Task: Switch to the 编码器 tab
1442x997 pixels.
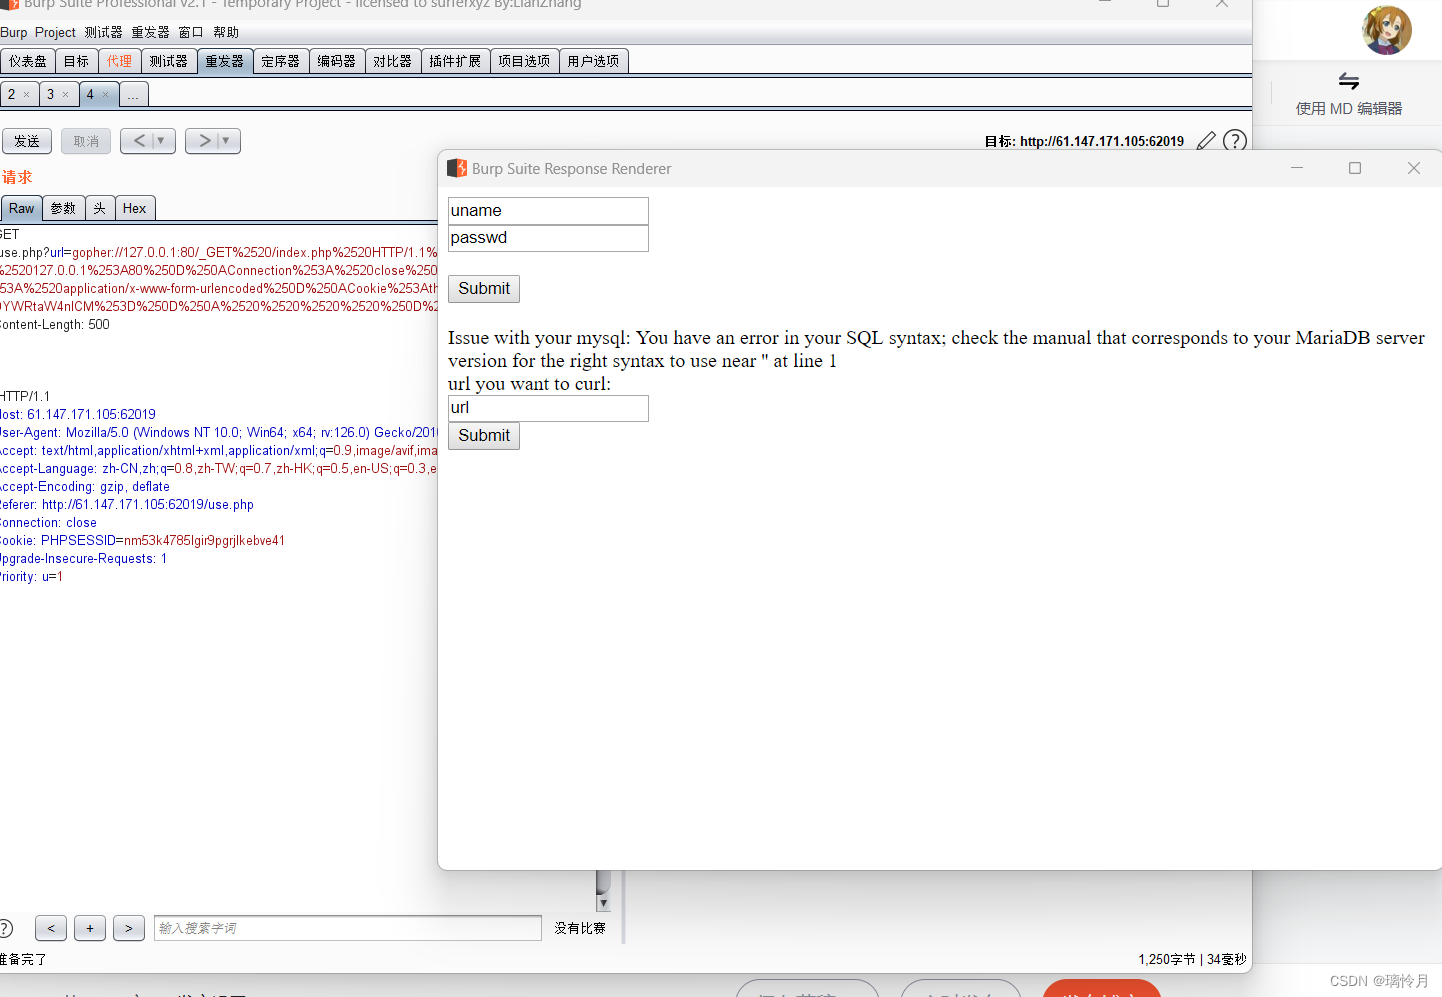Action: (x=337, y=61)
